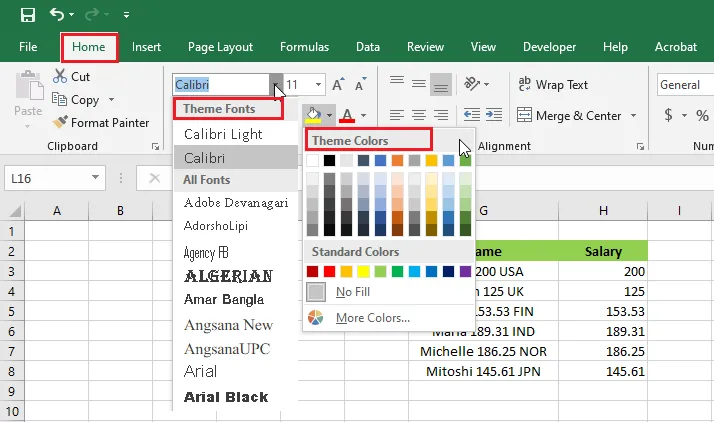This screenshot has height=422, width=714.
Task: Open Alignment group dialog launcher
Action: coord(641,146)
